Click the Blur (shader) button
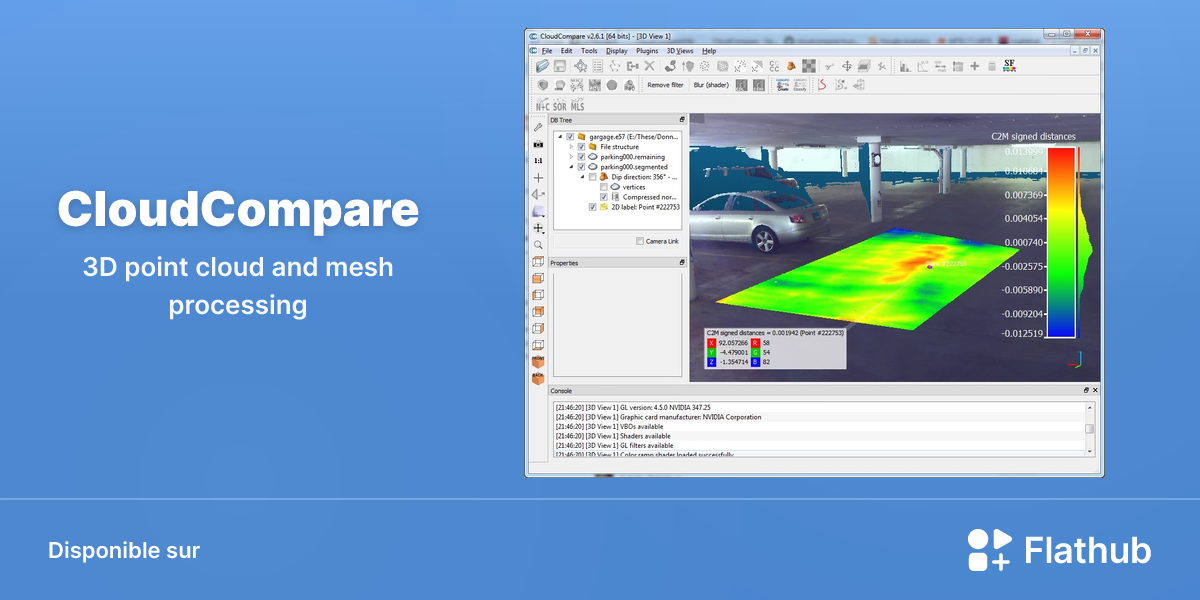 click(x=712, y=85)
